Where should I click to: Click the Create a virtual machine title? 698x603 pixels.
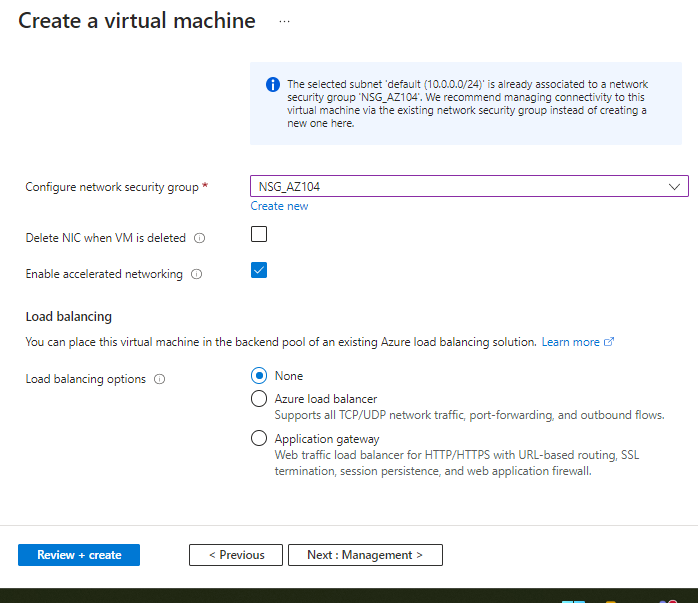point(137,21)
